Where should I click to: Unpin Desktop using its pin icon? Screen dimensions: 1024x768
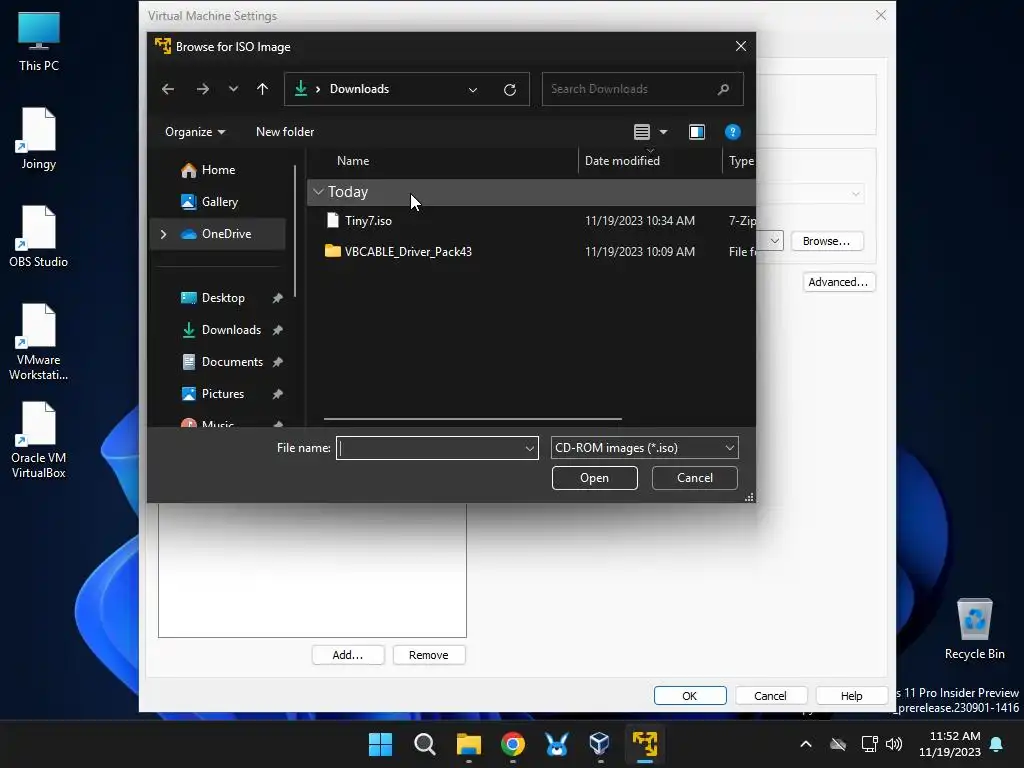(278, 298)
